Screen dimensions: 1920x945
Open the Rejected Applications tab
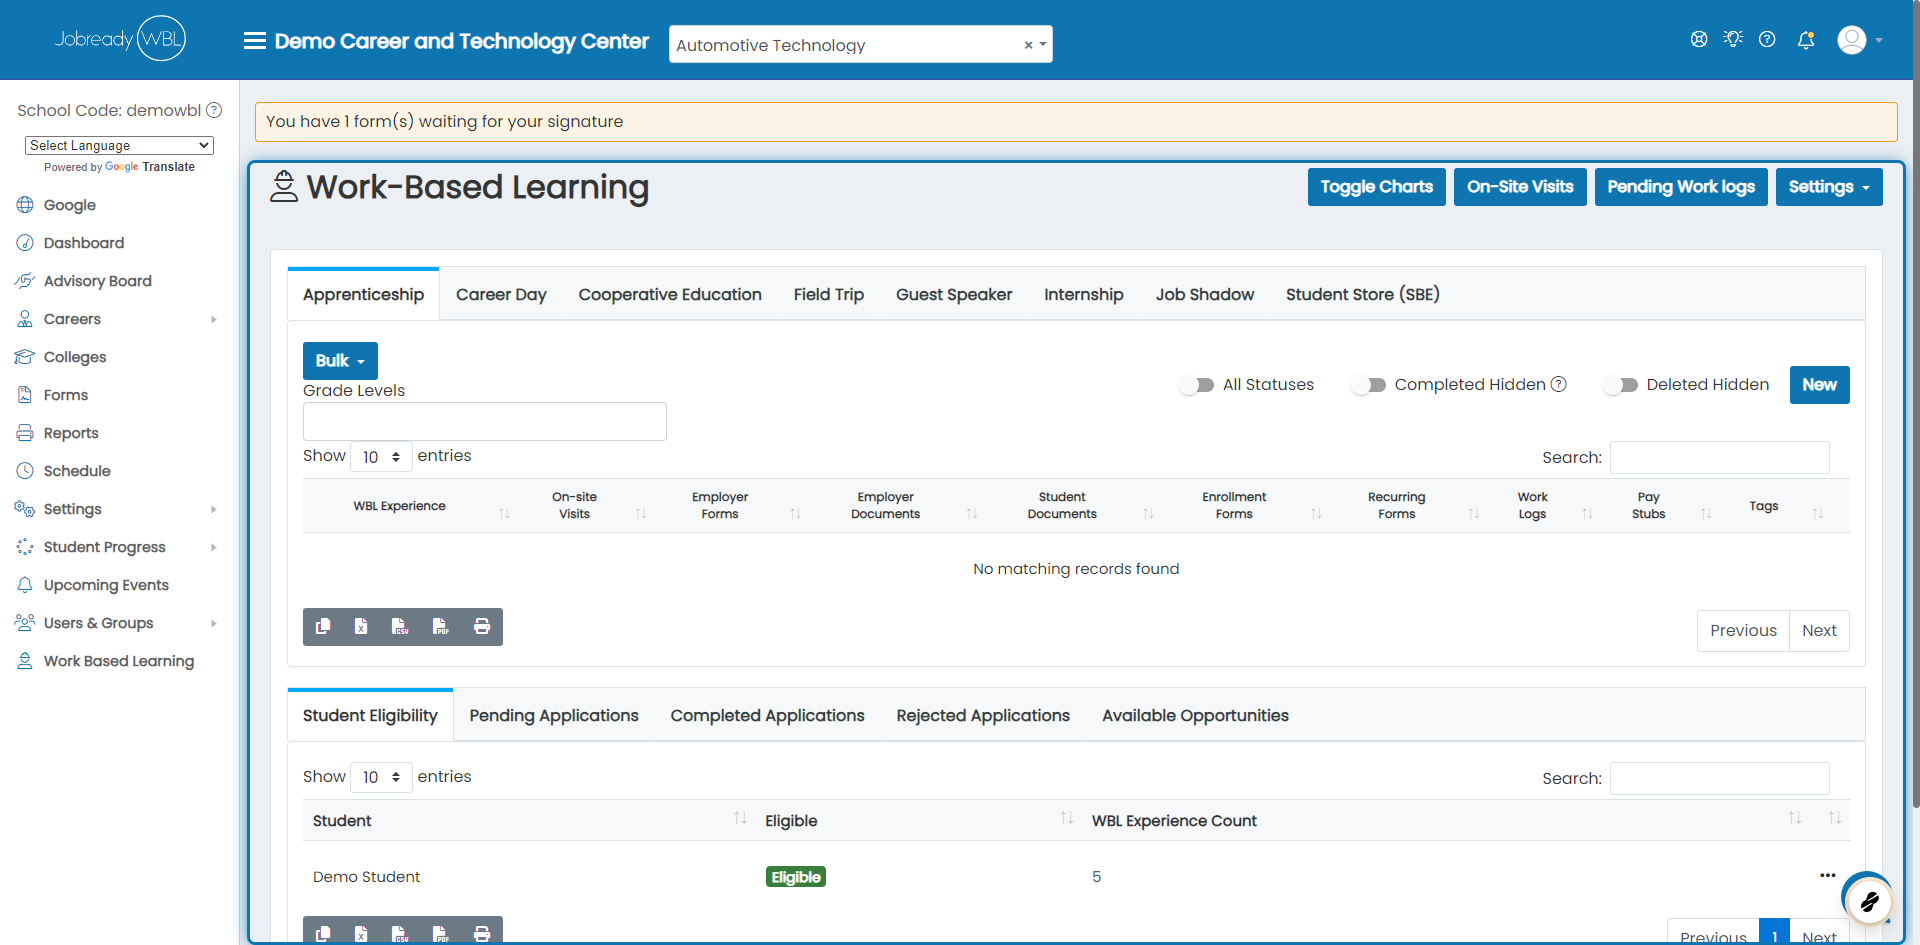pyautogui.click(x=983, y=715)
